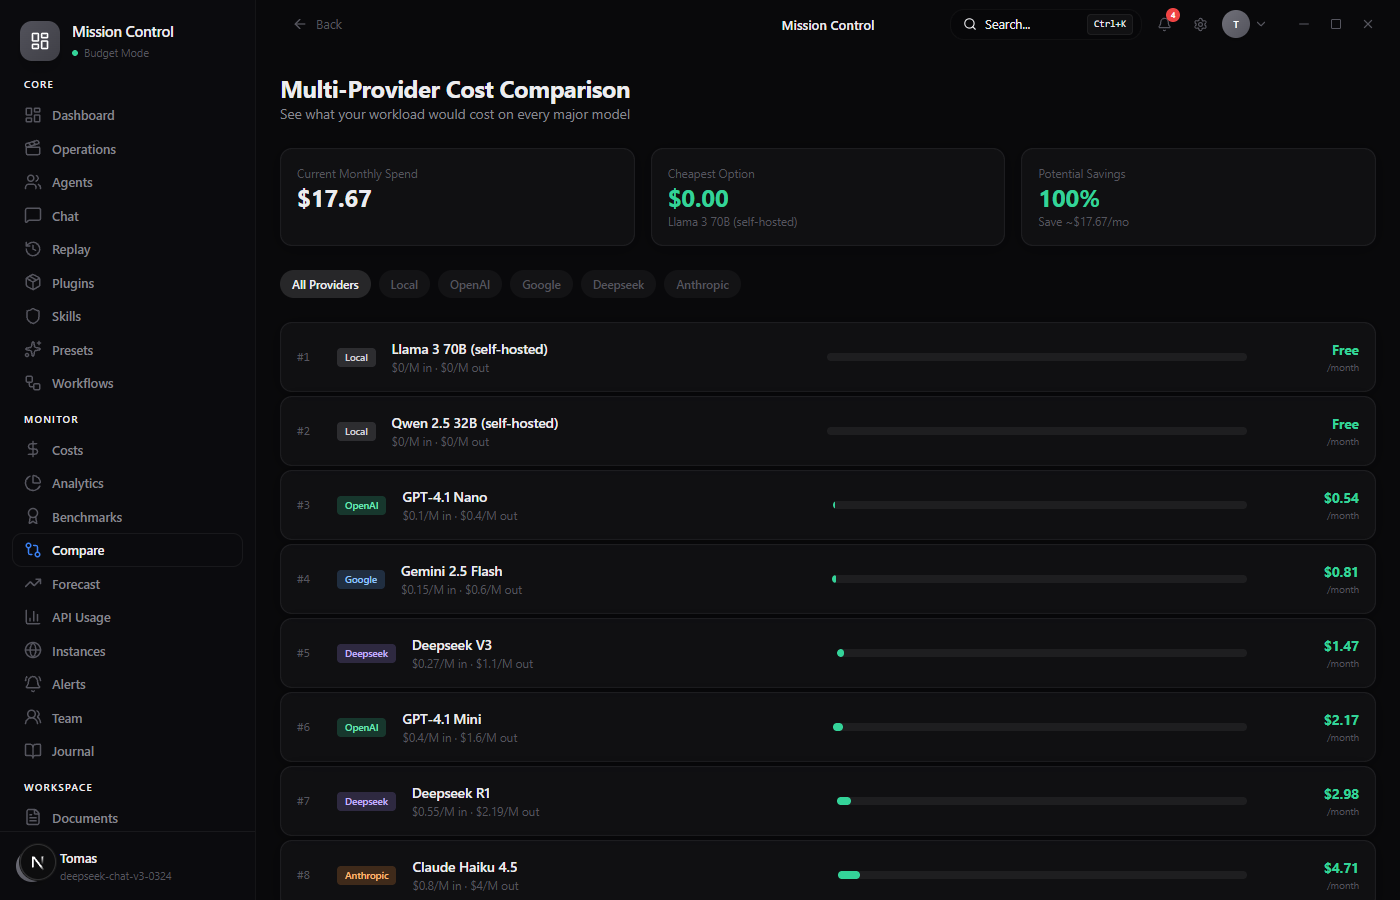Screen dimensions: 1400x900
Task: Open the Replay history icon
Action: click(33, 249)
